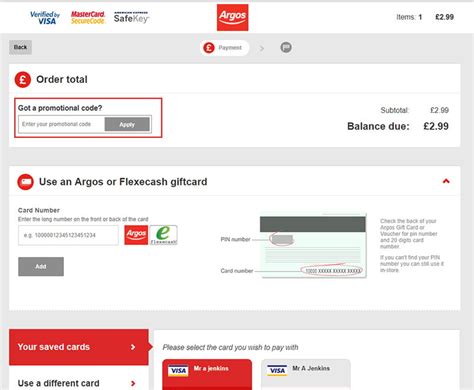Viewport: 474px width, 390px height.
Task: Click the Items: 1 basket count
Action: point(409,17)
